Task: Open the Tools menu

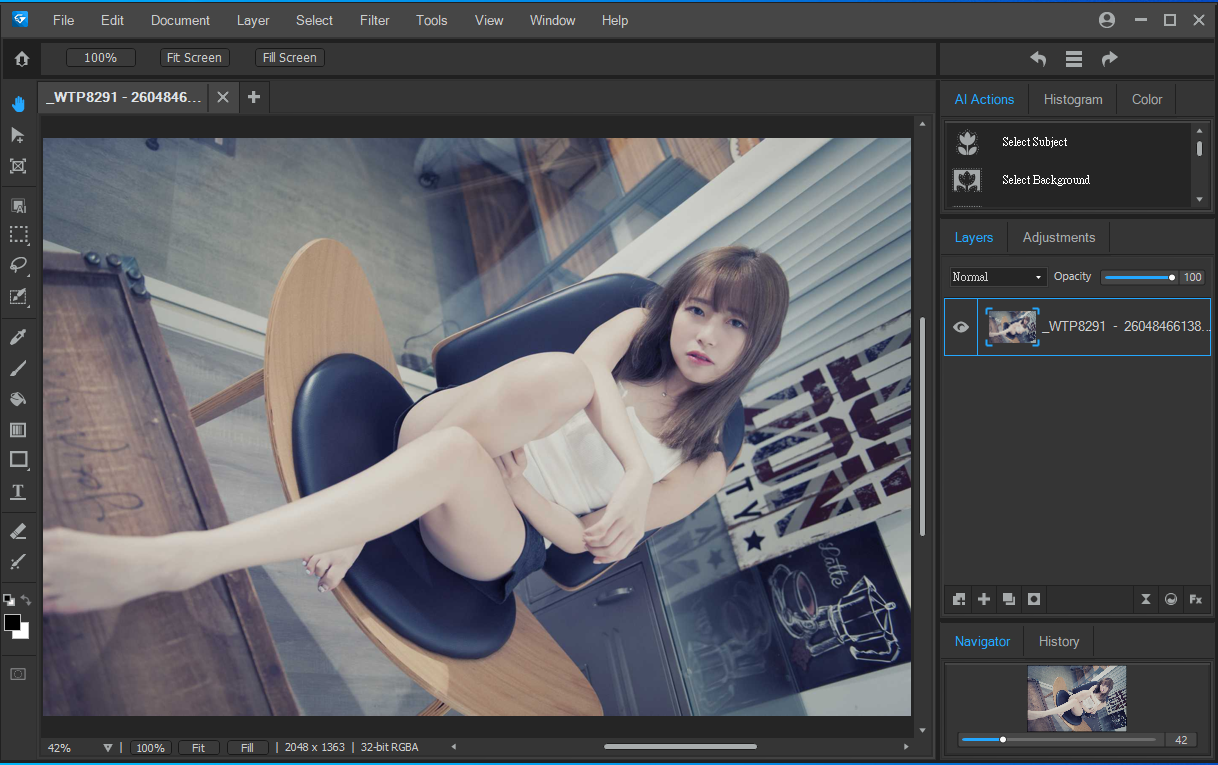Action: 432,20
